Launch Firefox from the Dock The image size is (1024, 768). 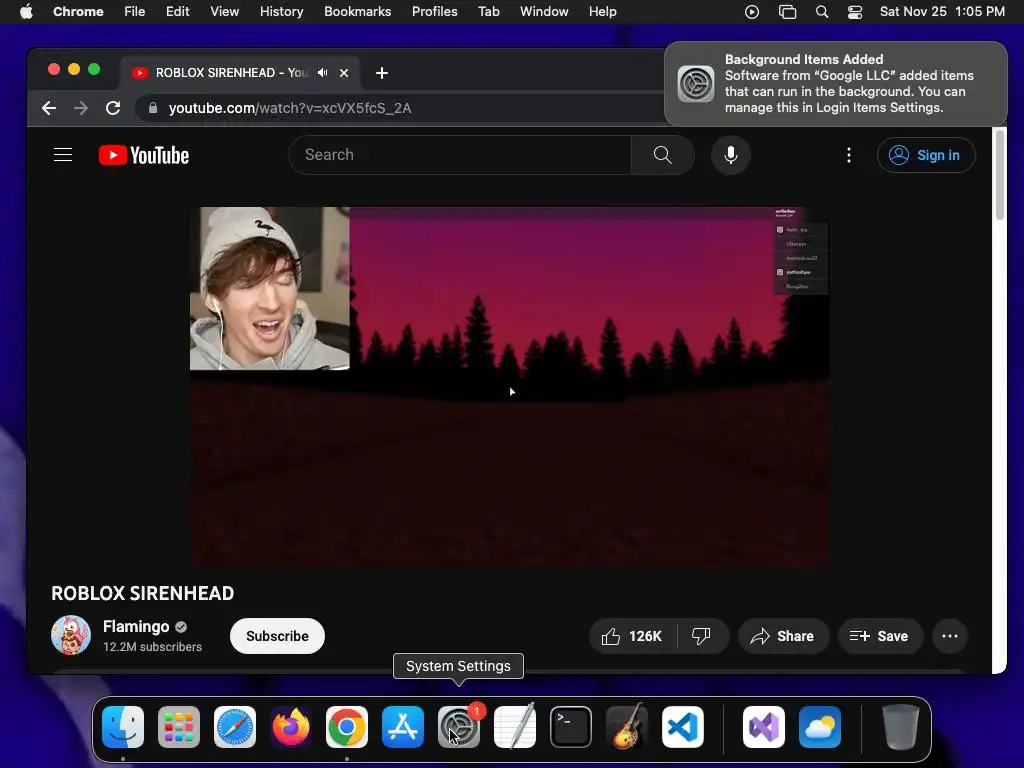[291, 727]
